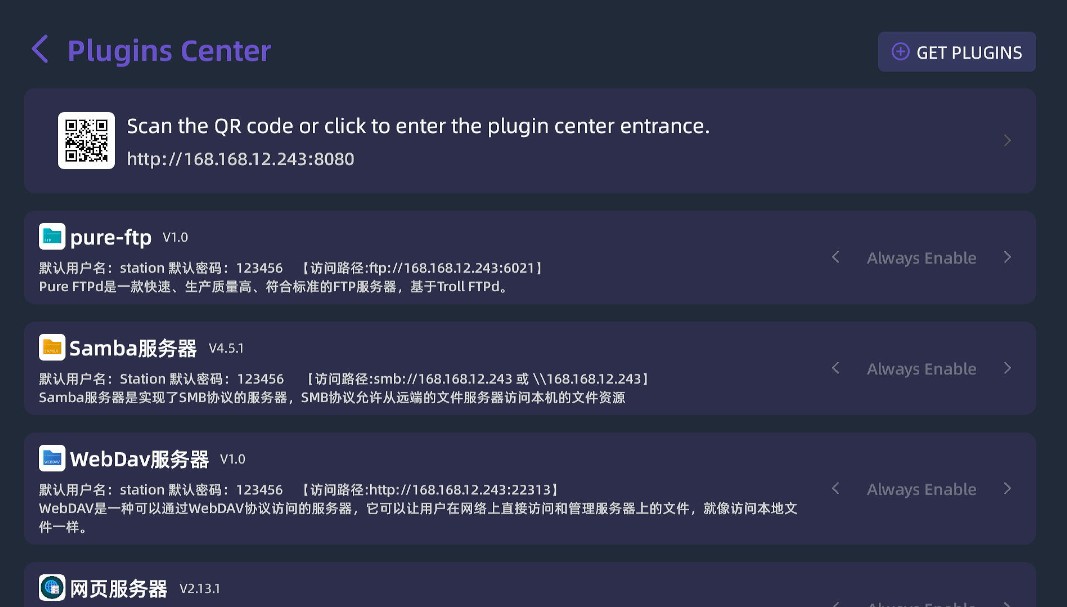Click the Samba server folder icon
Image resolution: width=1067 pixels, height=607 pixels.
click(52, 348)
